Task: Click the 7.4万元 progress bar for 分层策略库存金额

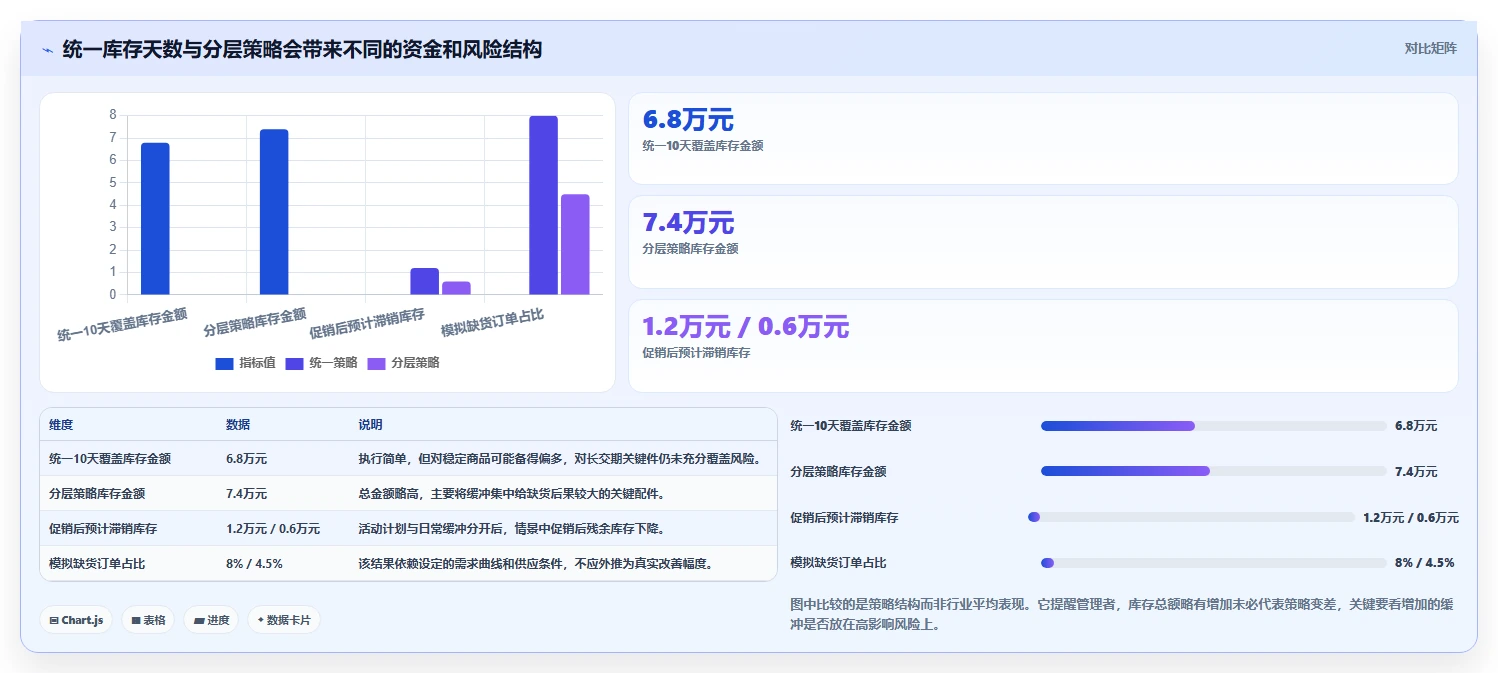Action: (x=1214, y=471)
